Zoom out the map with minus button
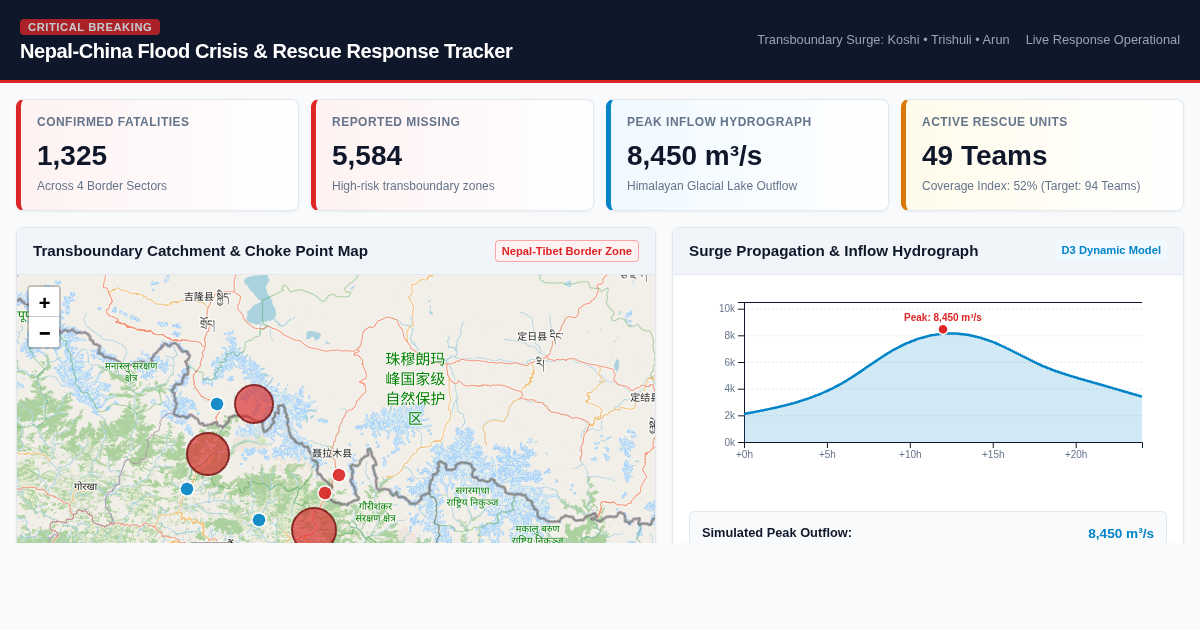1200x630 pixels. pyautogui.click(x=44, y=332)
